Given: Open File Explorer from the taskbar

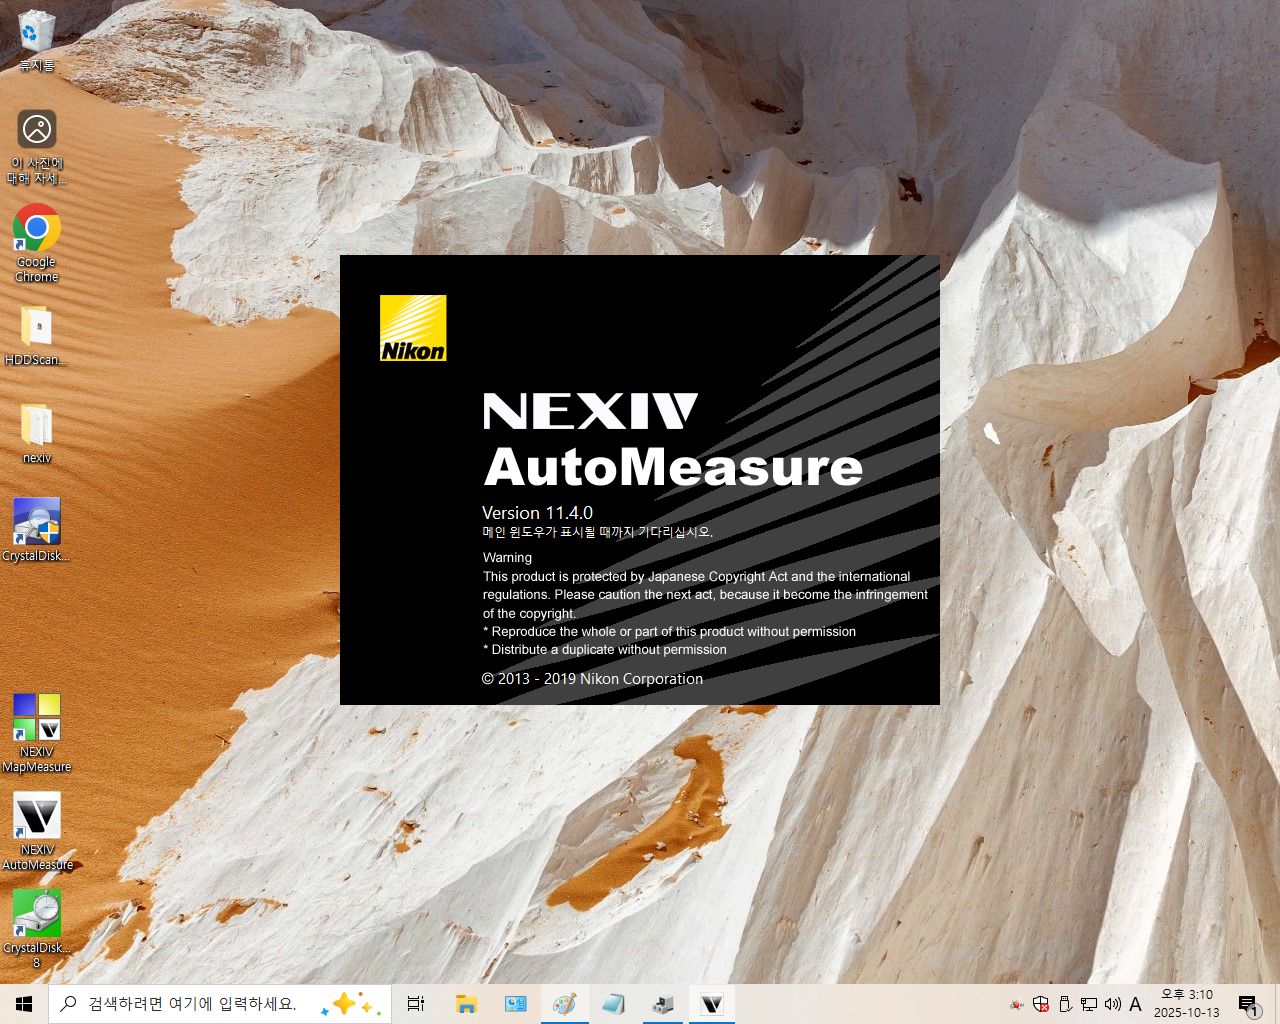Looking at the screenshot, I should point(466,1004).
